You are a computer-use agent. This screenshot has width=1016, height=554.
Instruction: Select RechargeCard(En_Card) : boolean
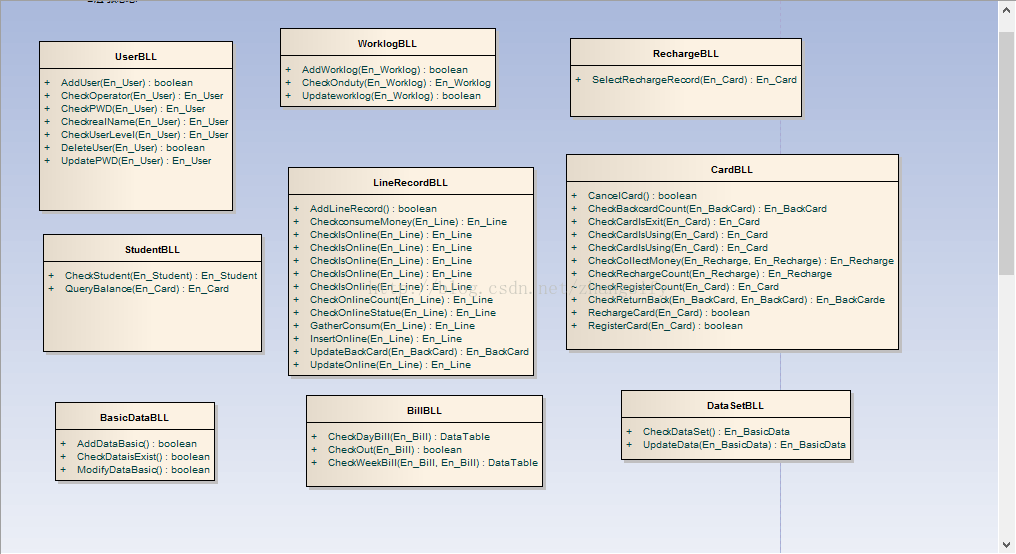click(669, 312)
